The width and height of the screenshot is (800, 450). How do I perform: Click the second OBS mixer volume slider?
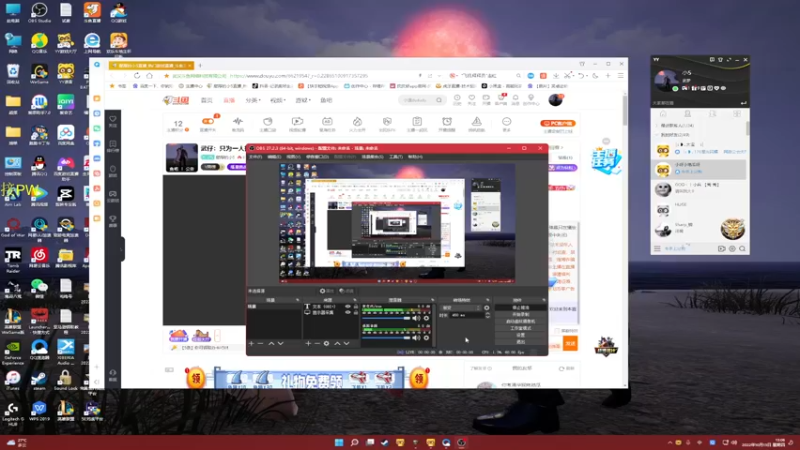tap(387, 337)
